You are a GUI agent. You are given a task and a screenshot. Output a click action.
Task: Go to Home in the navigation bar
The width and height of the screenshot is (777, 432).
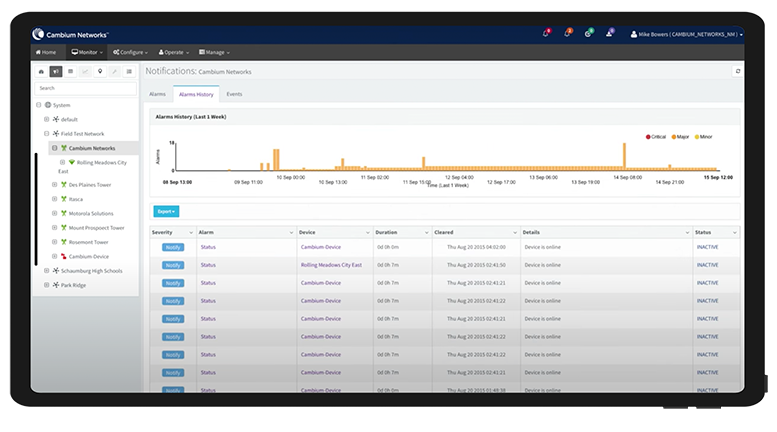[x=46, y=52]
